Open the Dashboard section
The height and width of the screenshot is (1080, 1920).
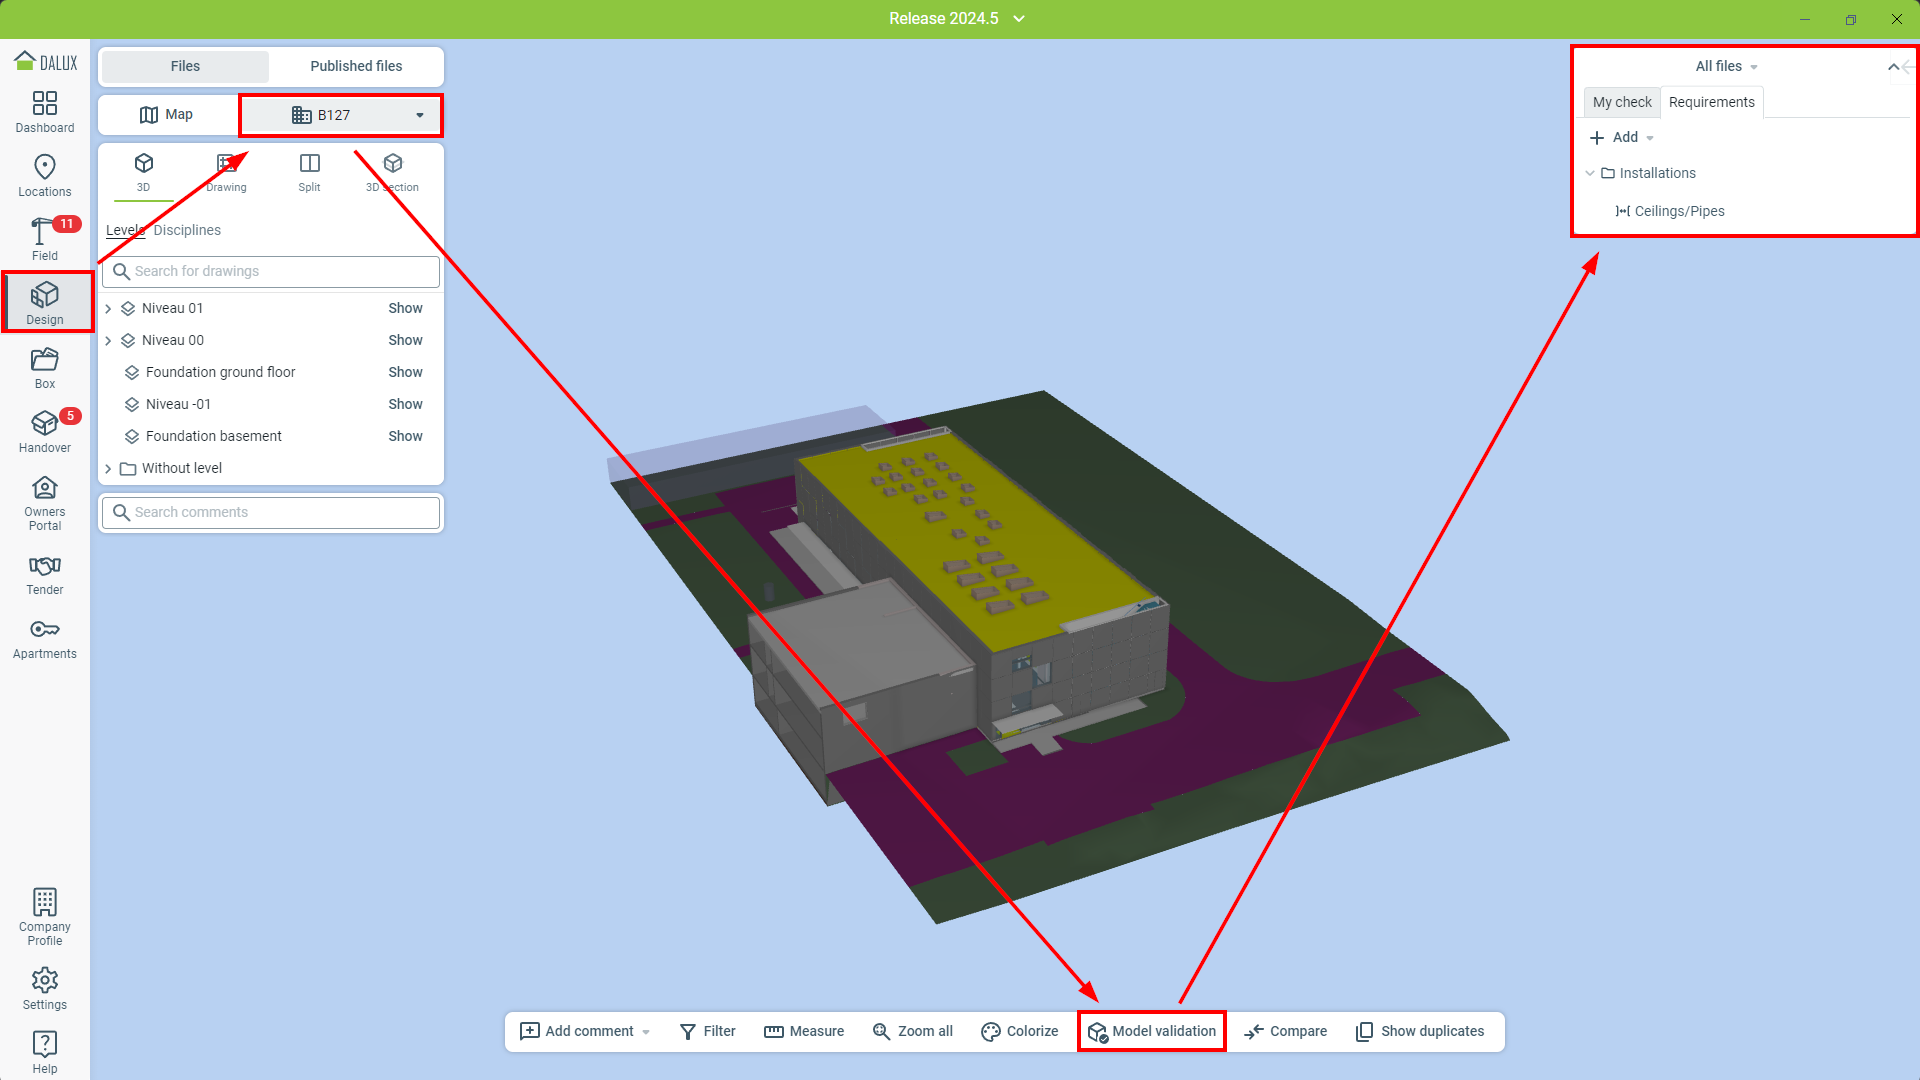point(45,112)
